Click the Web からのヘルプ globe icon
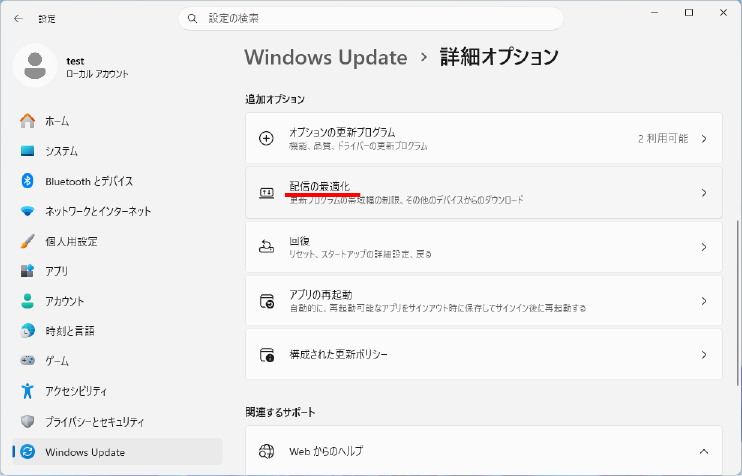Image resolution: width=742 pixels, height=476 pixels. (x=266, y=451)
